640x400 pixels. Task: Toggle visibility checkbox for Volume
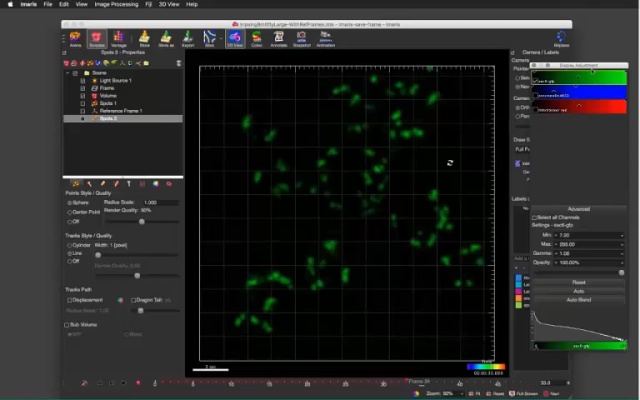click(x=83, y=95)
